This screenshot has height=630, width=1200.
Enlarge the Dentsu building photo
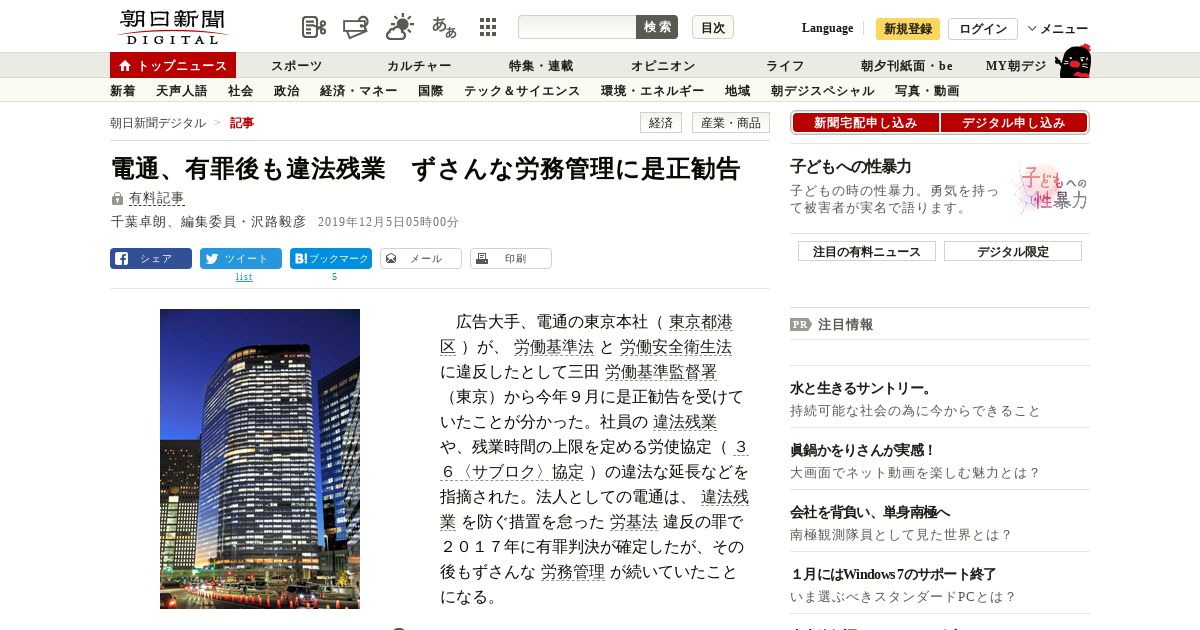pyautogui.click(x=260, y=459)
